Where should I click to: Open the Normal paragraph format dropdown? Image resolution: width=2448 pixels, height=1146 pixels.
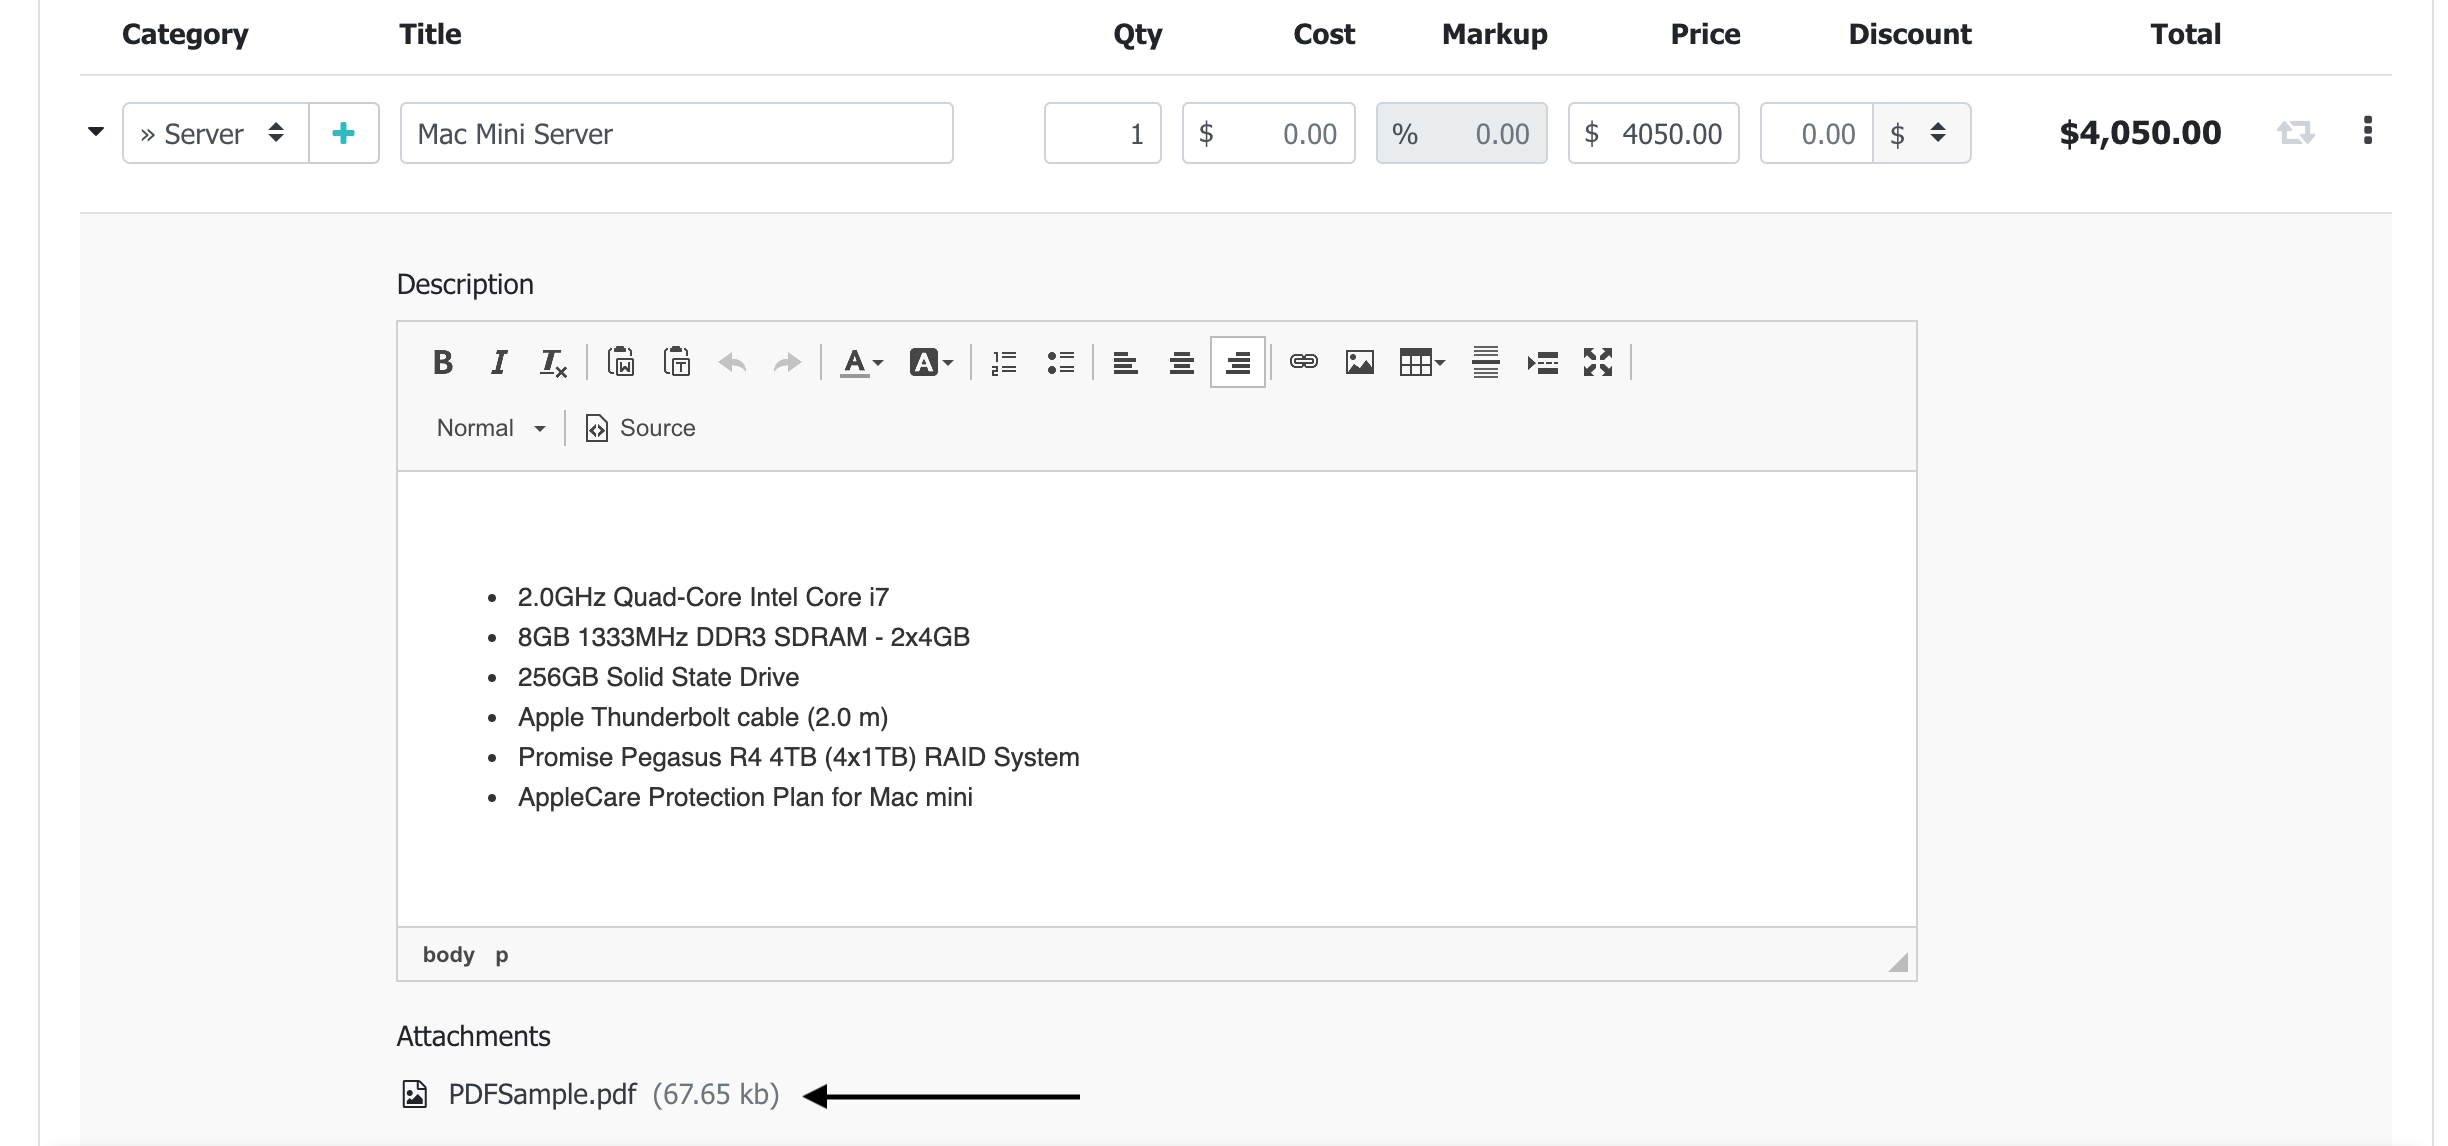[x=491, y=428]
